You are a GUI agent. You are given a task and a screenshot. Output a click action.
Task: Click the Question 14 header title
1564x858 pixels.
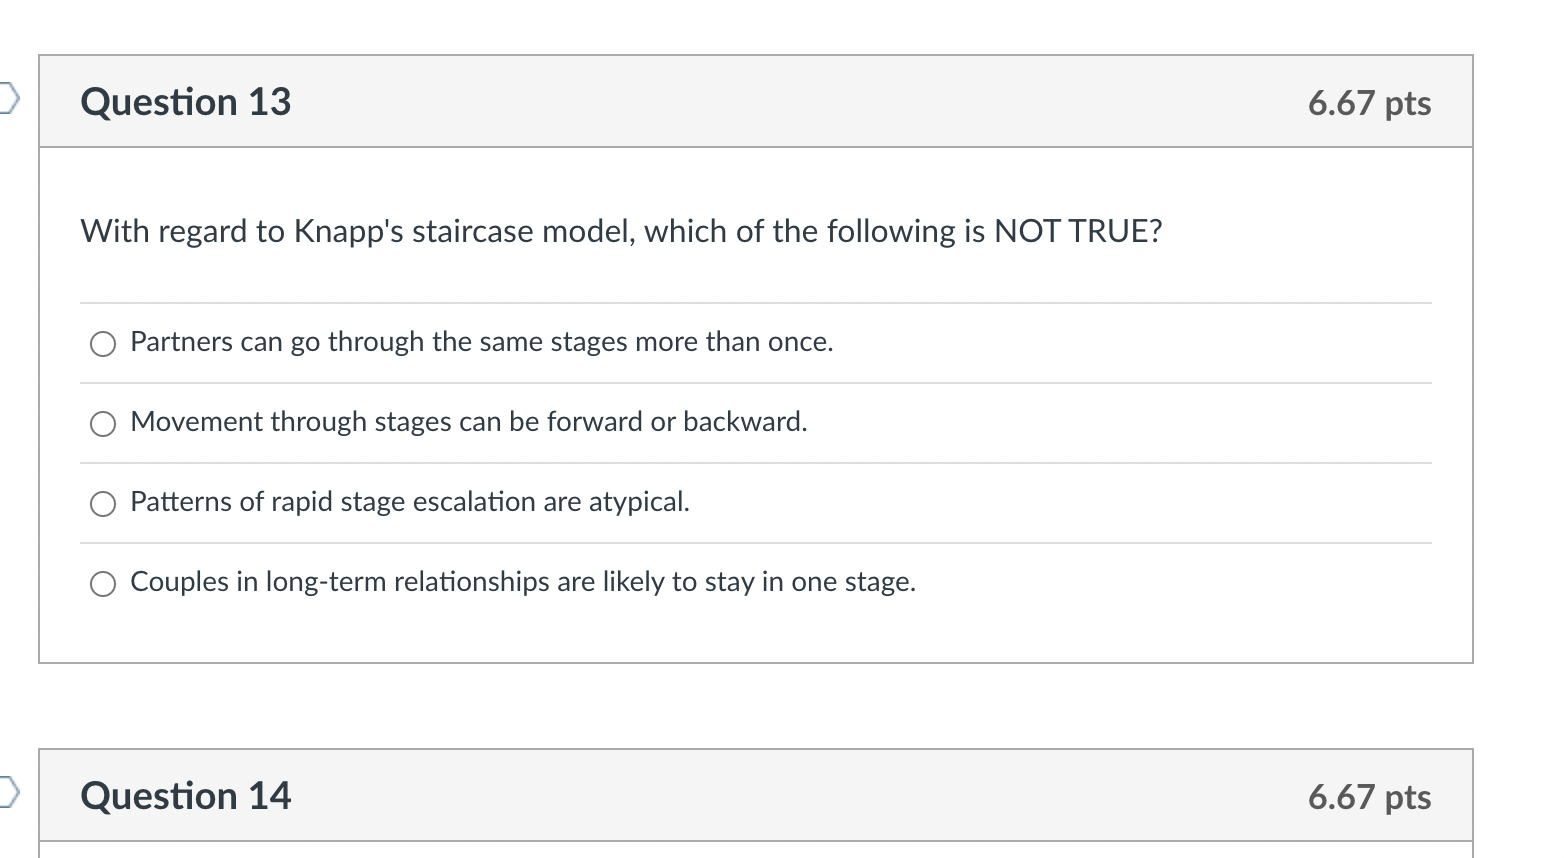(x=185, y=796)
